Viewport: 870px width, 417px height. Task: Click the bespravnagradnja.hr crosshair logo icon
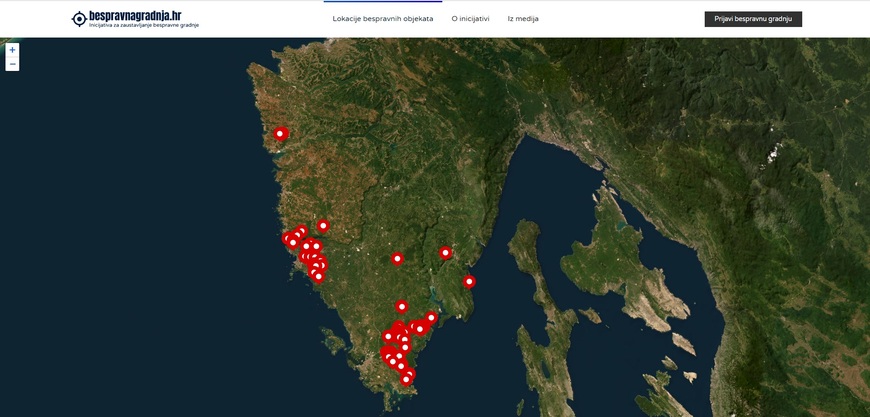coord(79,19)
